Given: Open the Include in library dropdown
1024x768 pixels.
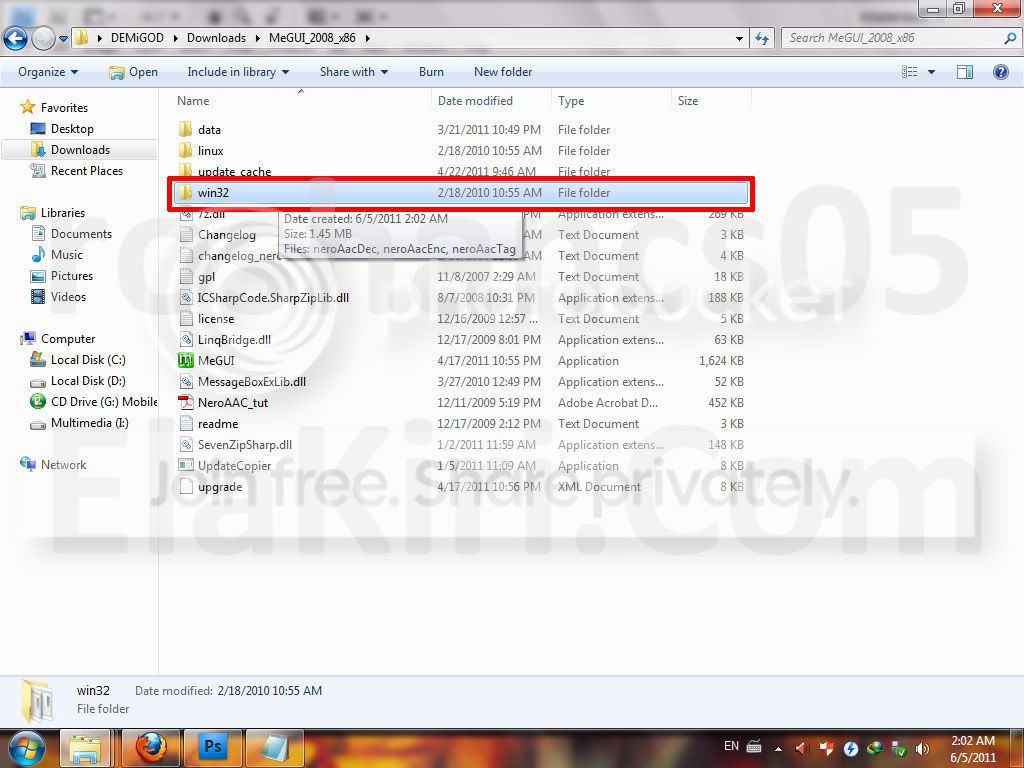Looking at the screenshot, I should (238, 72).
